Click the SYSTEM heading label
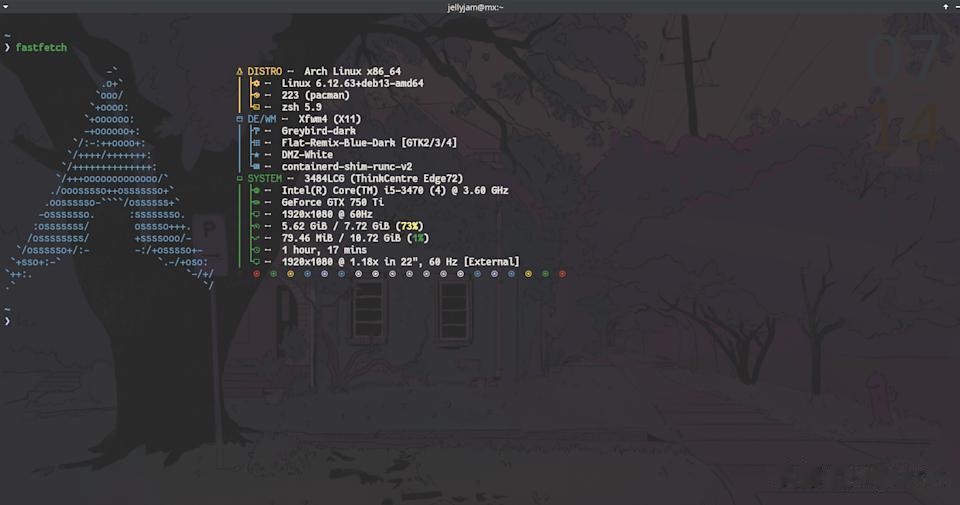 pos(264,179)
